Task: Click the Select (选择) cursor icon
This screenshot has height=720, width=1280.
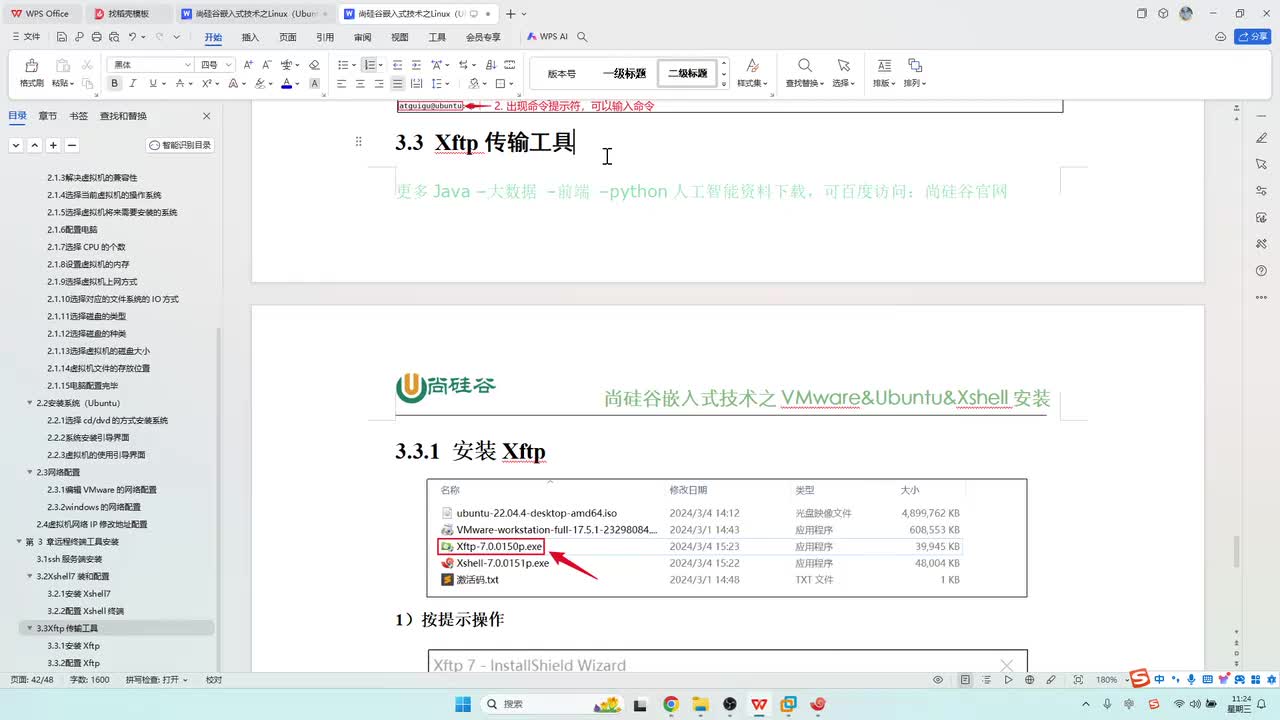Action: [844, 65]
